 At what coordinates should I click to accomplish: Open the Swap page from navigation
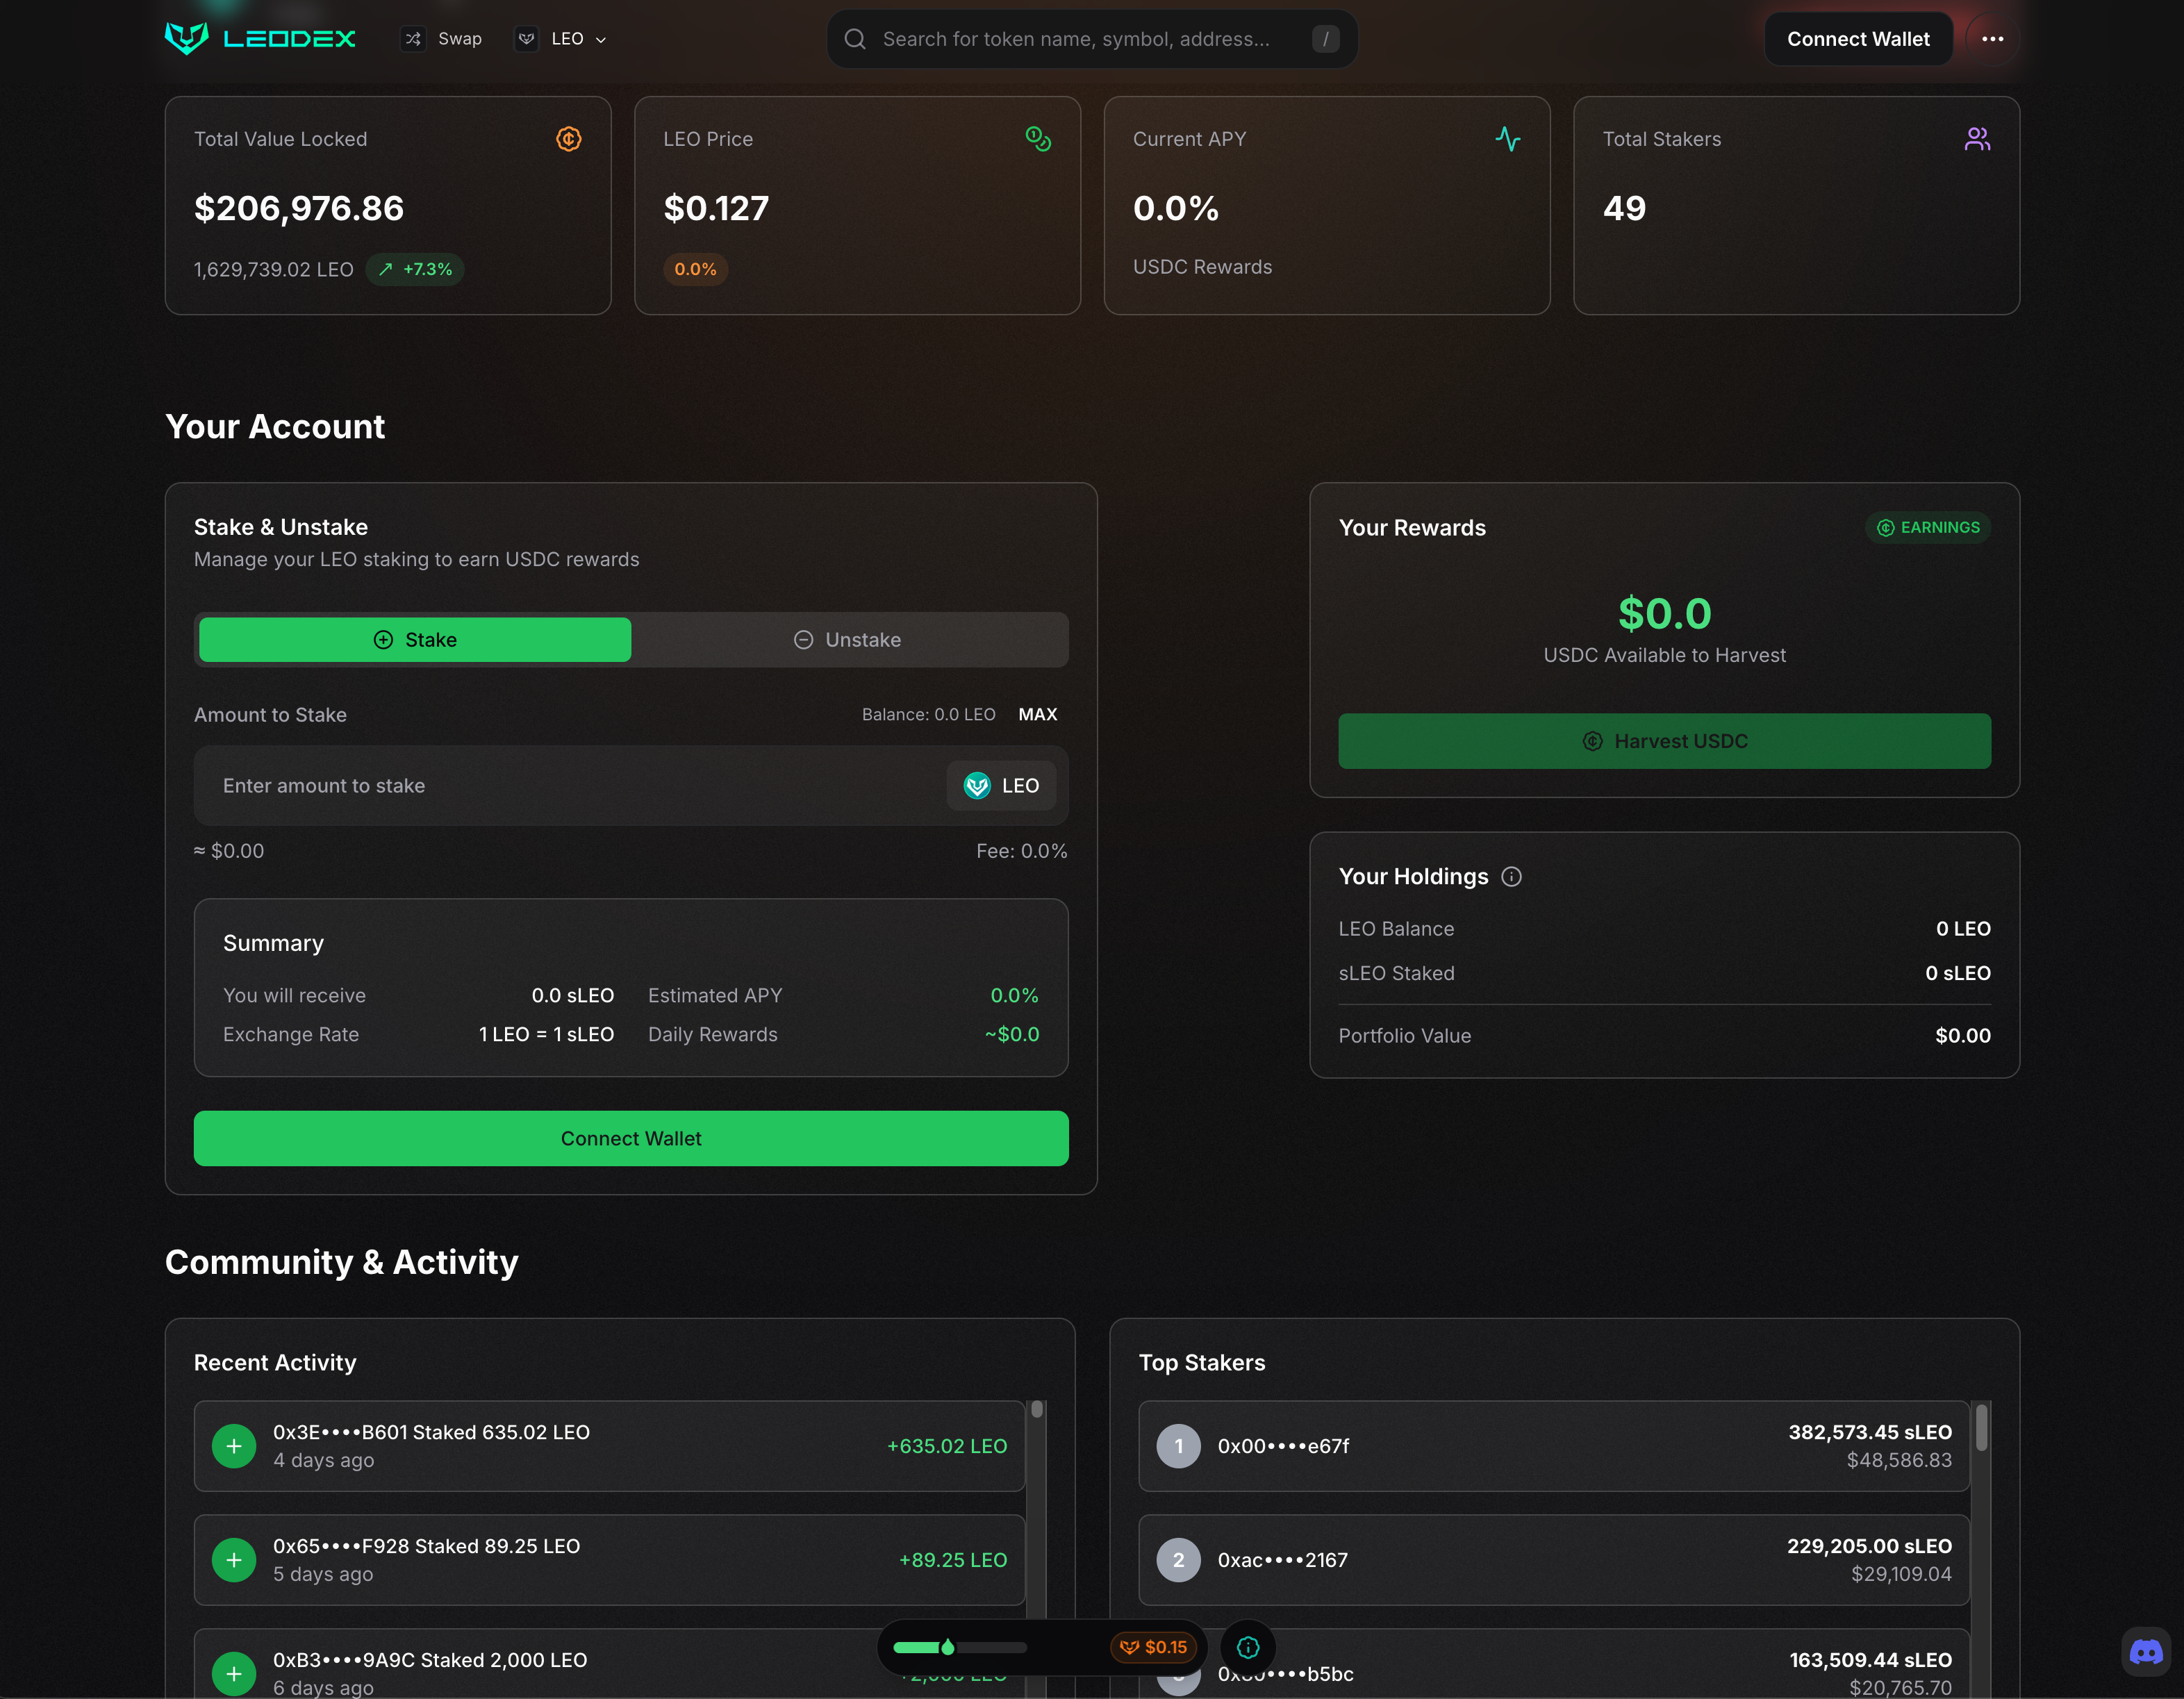(x=443, y=39)
